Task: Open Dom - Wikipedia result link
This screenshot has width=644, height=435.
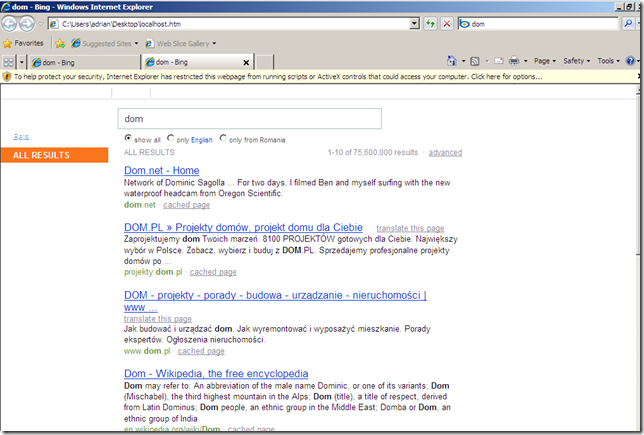Action: (x=216, y=373)
